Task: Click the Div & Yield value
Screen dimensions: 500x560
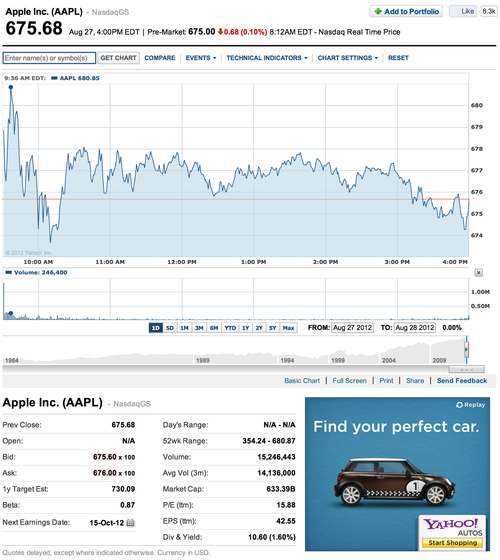Action: tap(272, 537)
